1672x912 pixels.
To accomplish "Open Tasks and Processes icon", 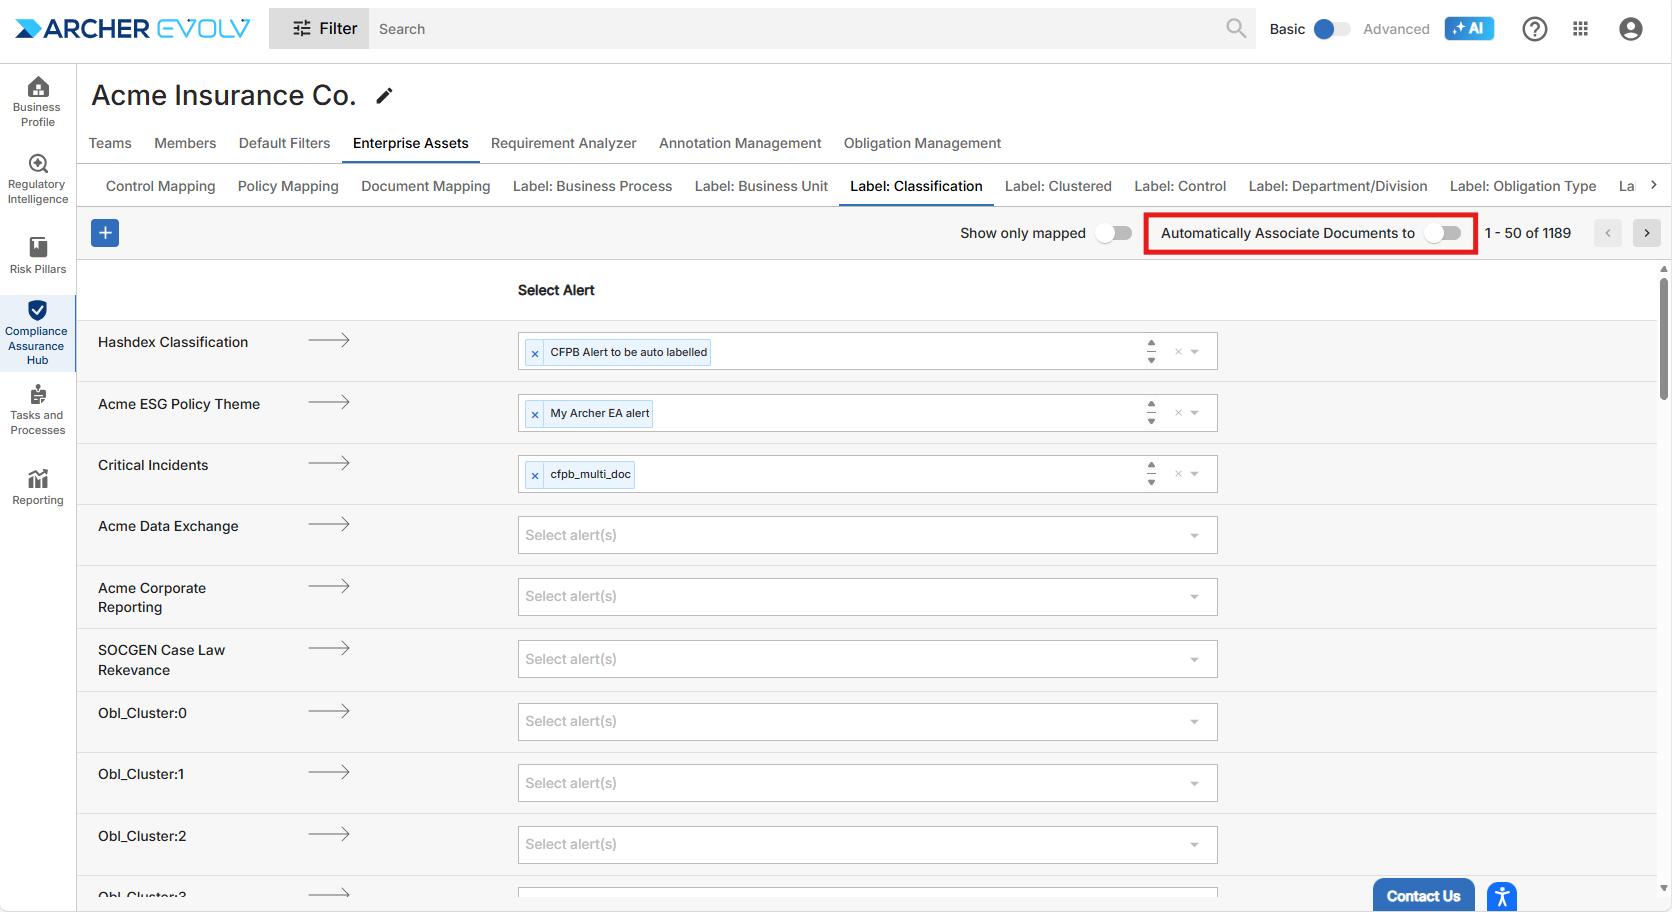I will [38, 410].
